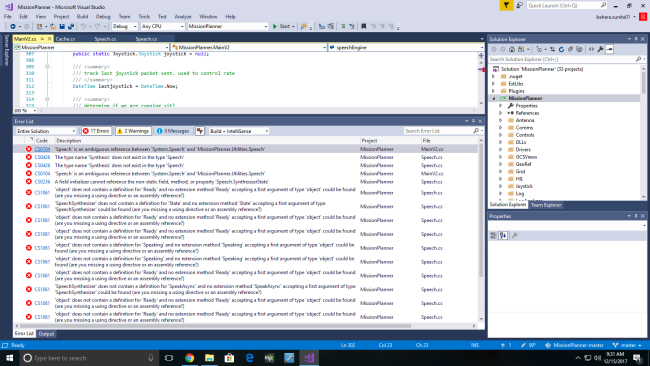The image size is (650, 366).
Task: Open the MissionPlanner startup project dropdown
Action: tap(228, 26)
